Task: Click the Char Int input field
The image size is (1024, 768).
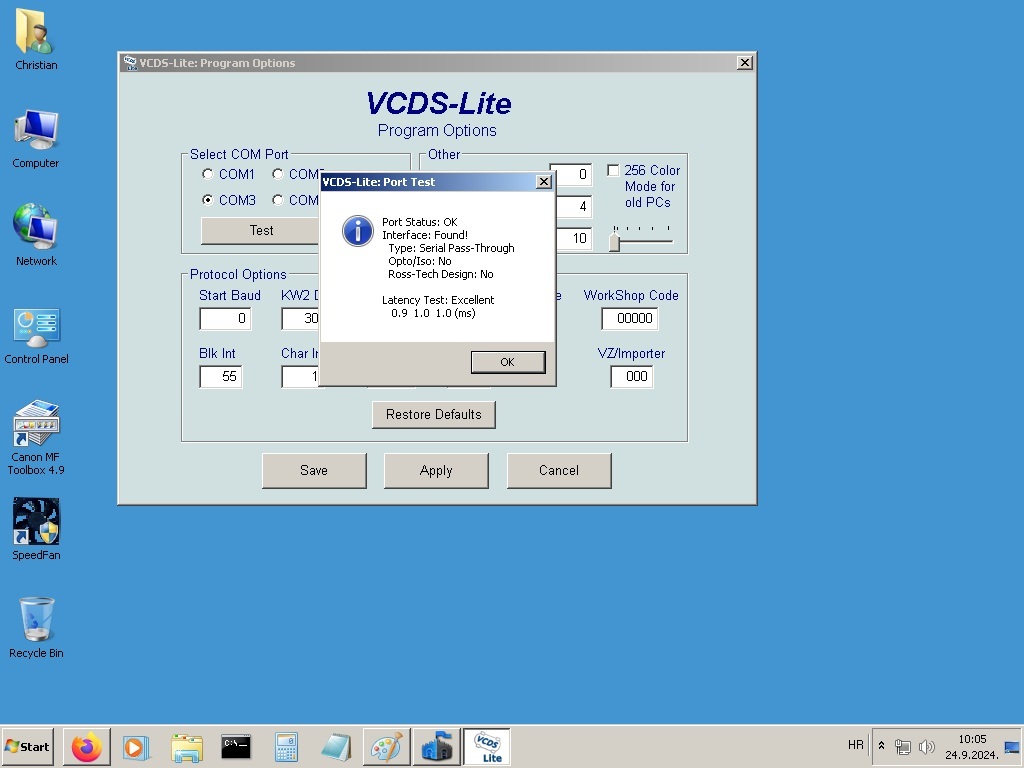Action: pyautogui.click(x=301, y=377)
